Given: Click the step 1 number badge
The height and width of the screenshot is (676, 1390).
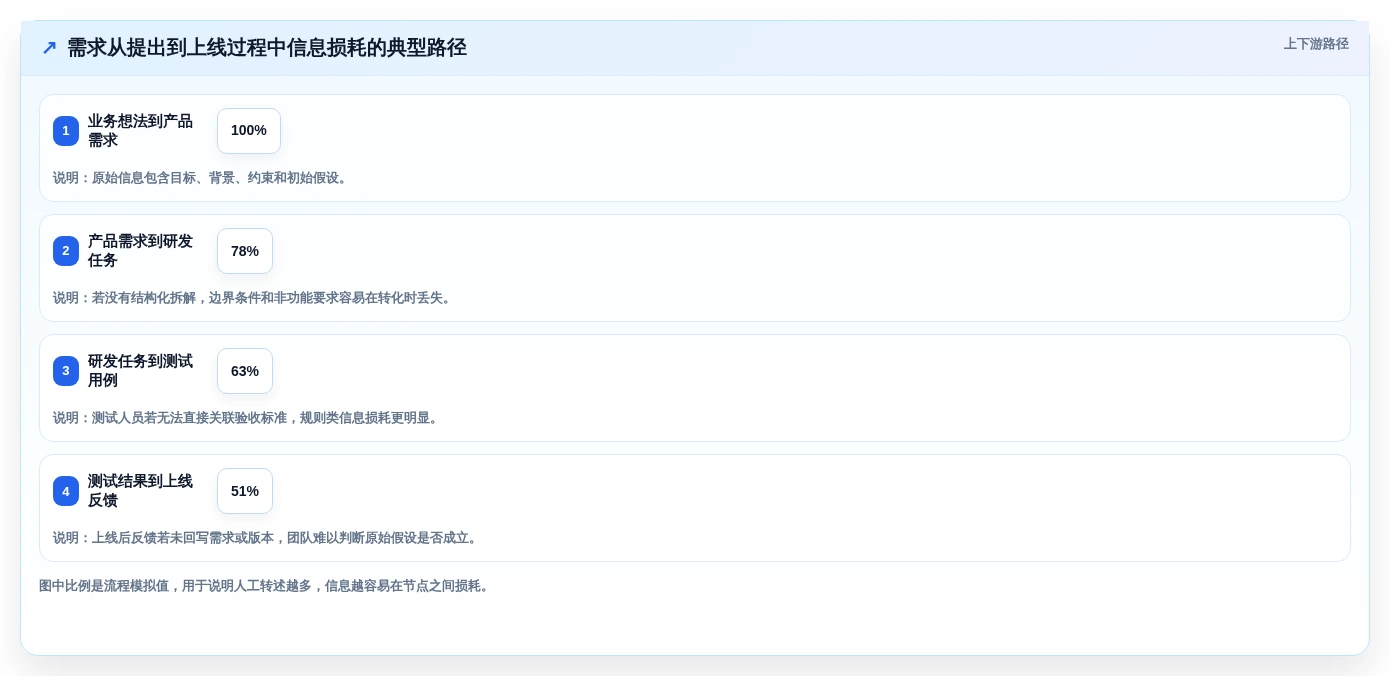Looking at the screenshot, I should [x=66, y=131].
